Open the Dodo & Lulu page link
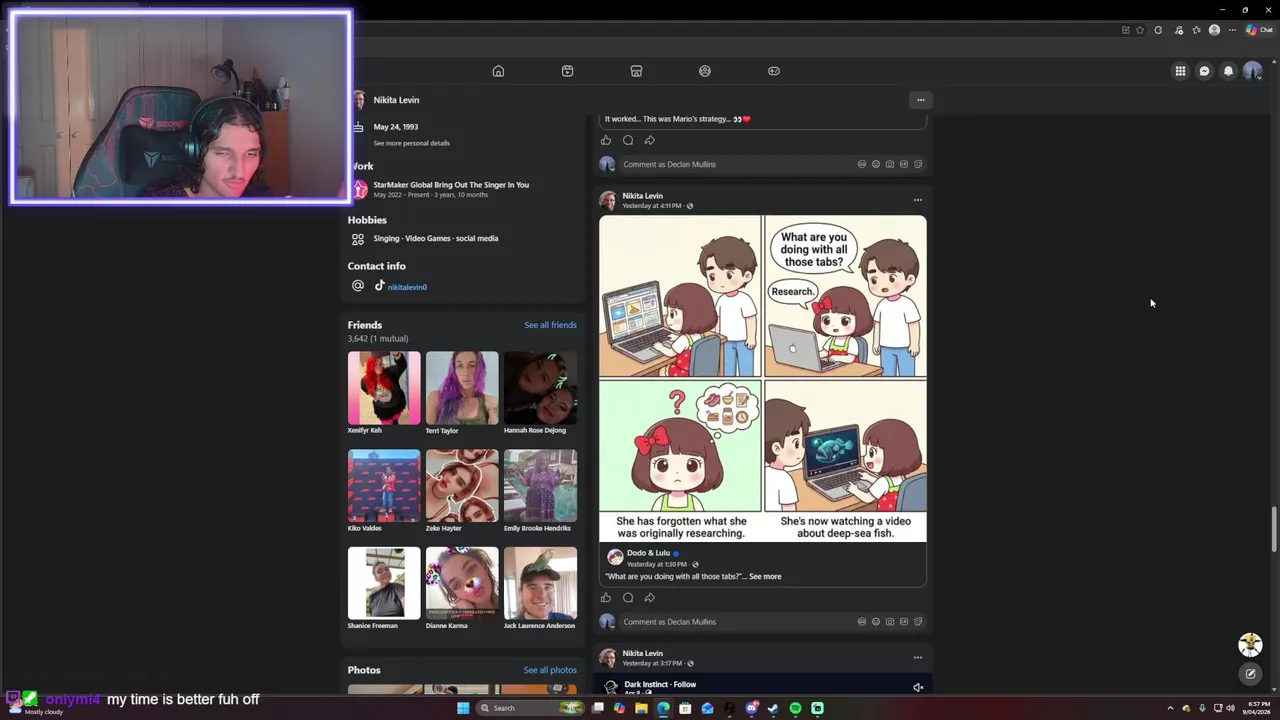Image resolution: width=1280 pixels, height=720 pixels. click(x=648, y=553)
